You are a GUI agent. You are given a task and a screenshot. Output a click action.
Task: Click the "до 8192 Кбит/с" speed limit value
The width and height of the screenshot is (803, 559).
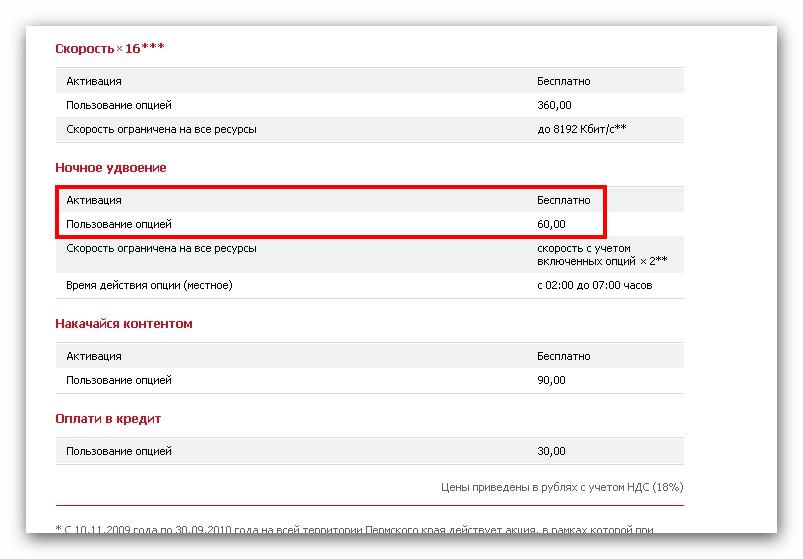581,129
